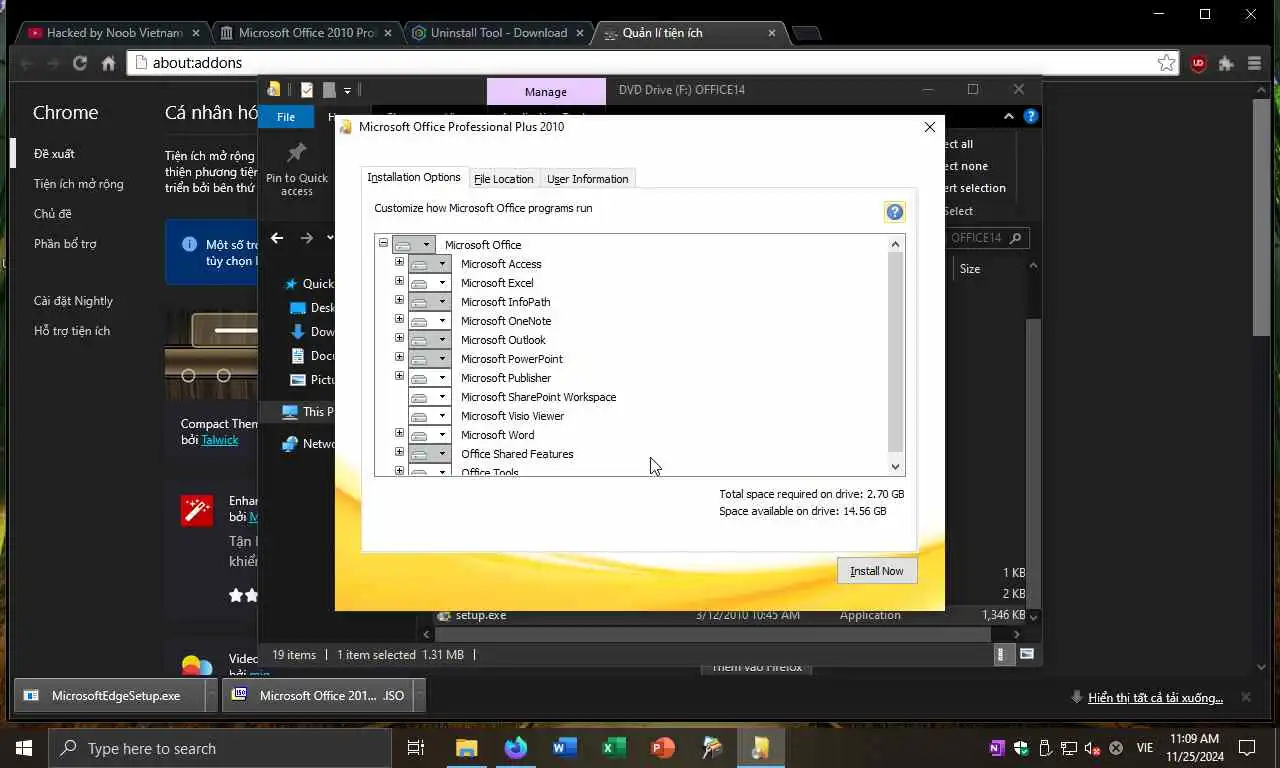Open install options dropdown for Microsoft Excel
This screenshot has width=1280, height=768.
click(x=430, y=283)
